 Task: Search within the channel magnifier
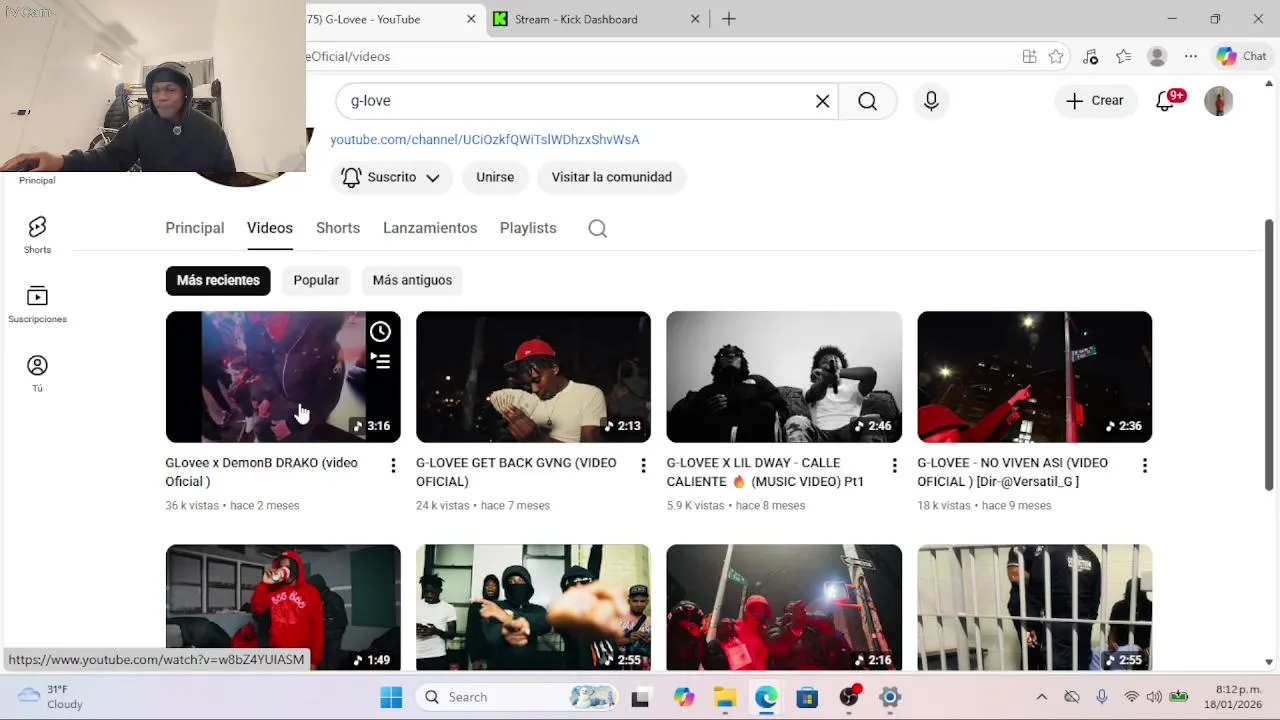[598, 228]
